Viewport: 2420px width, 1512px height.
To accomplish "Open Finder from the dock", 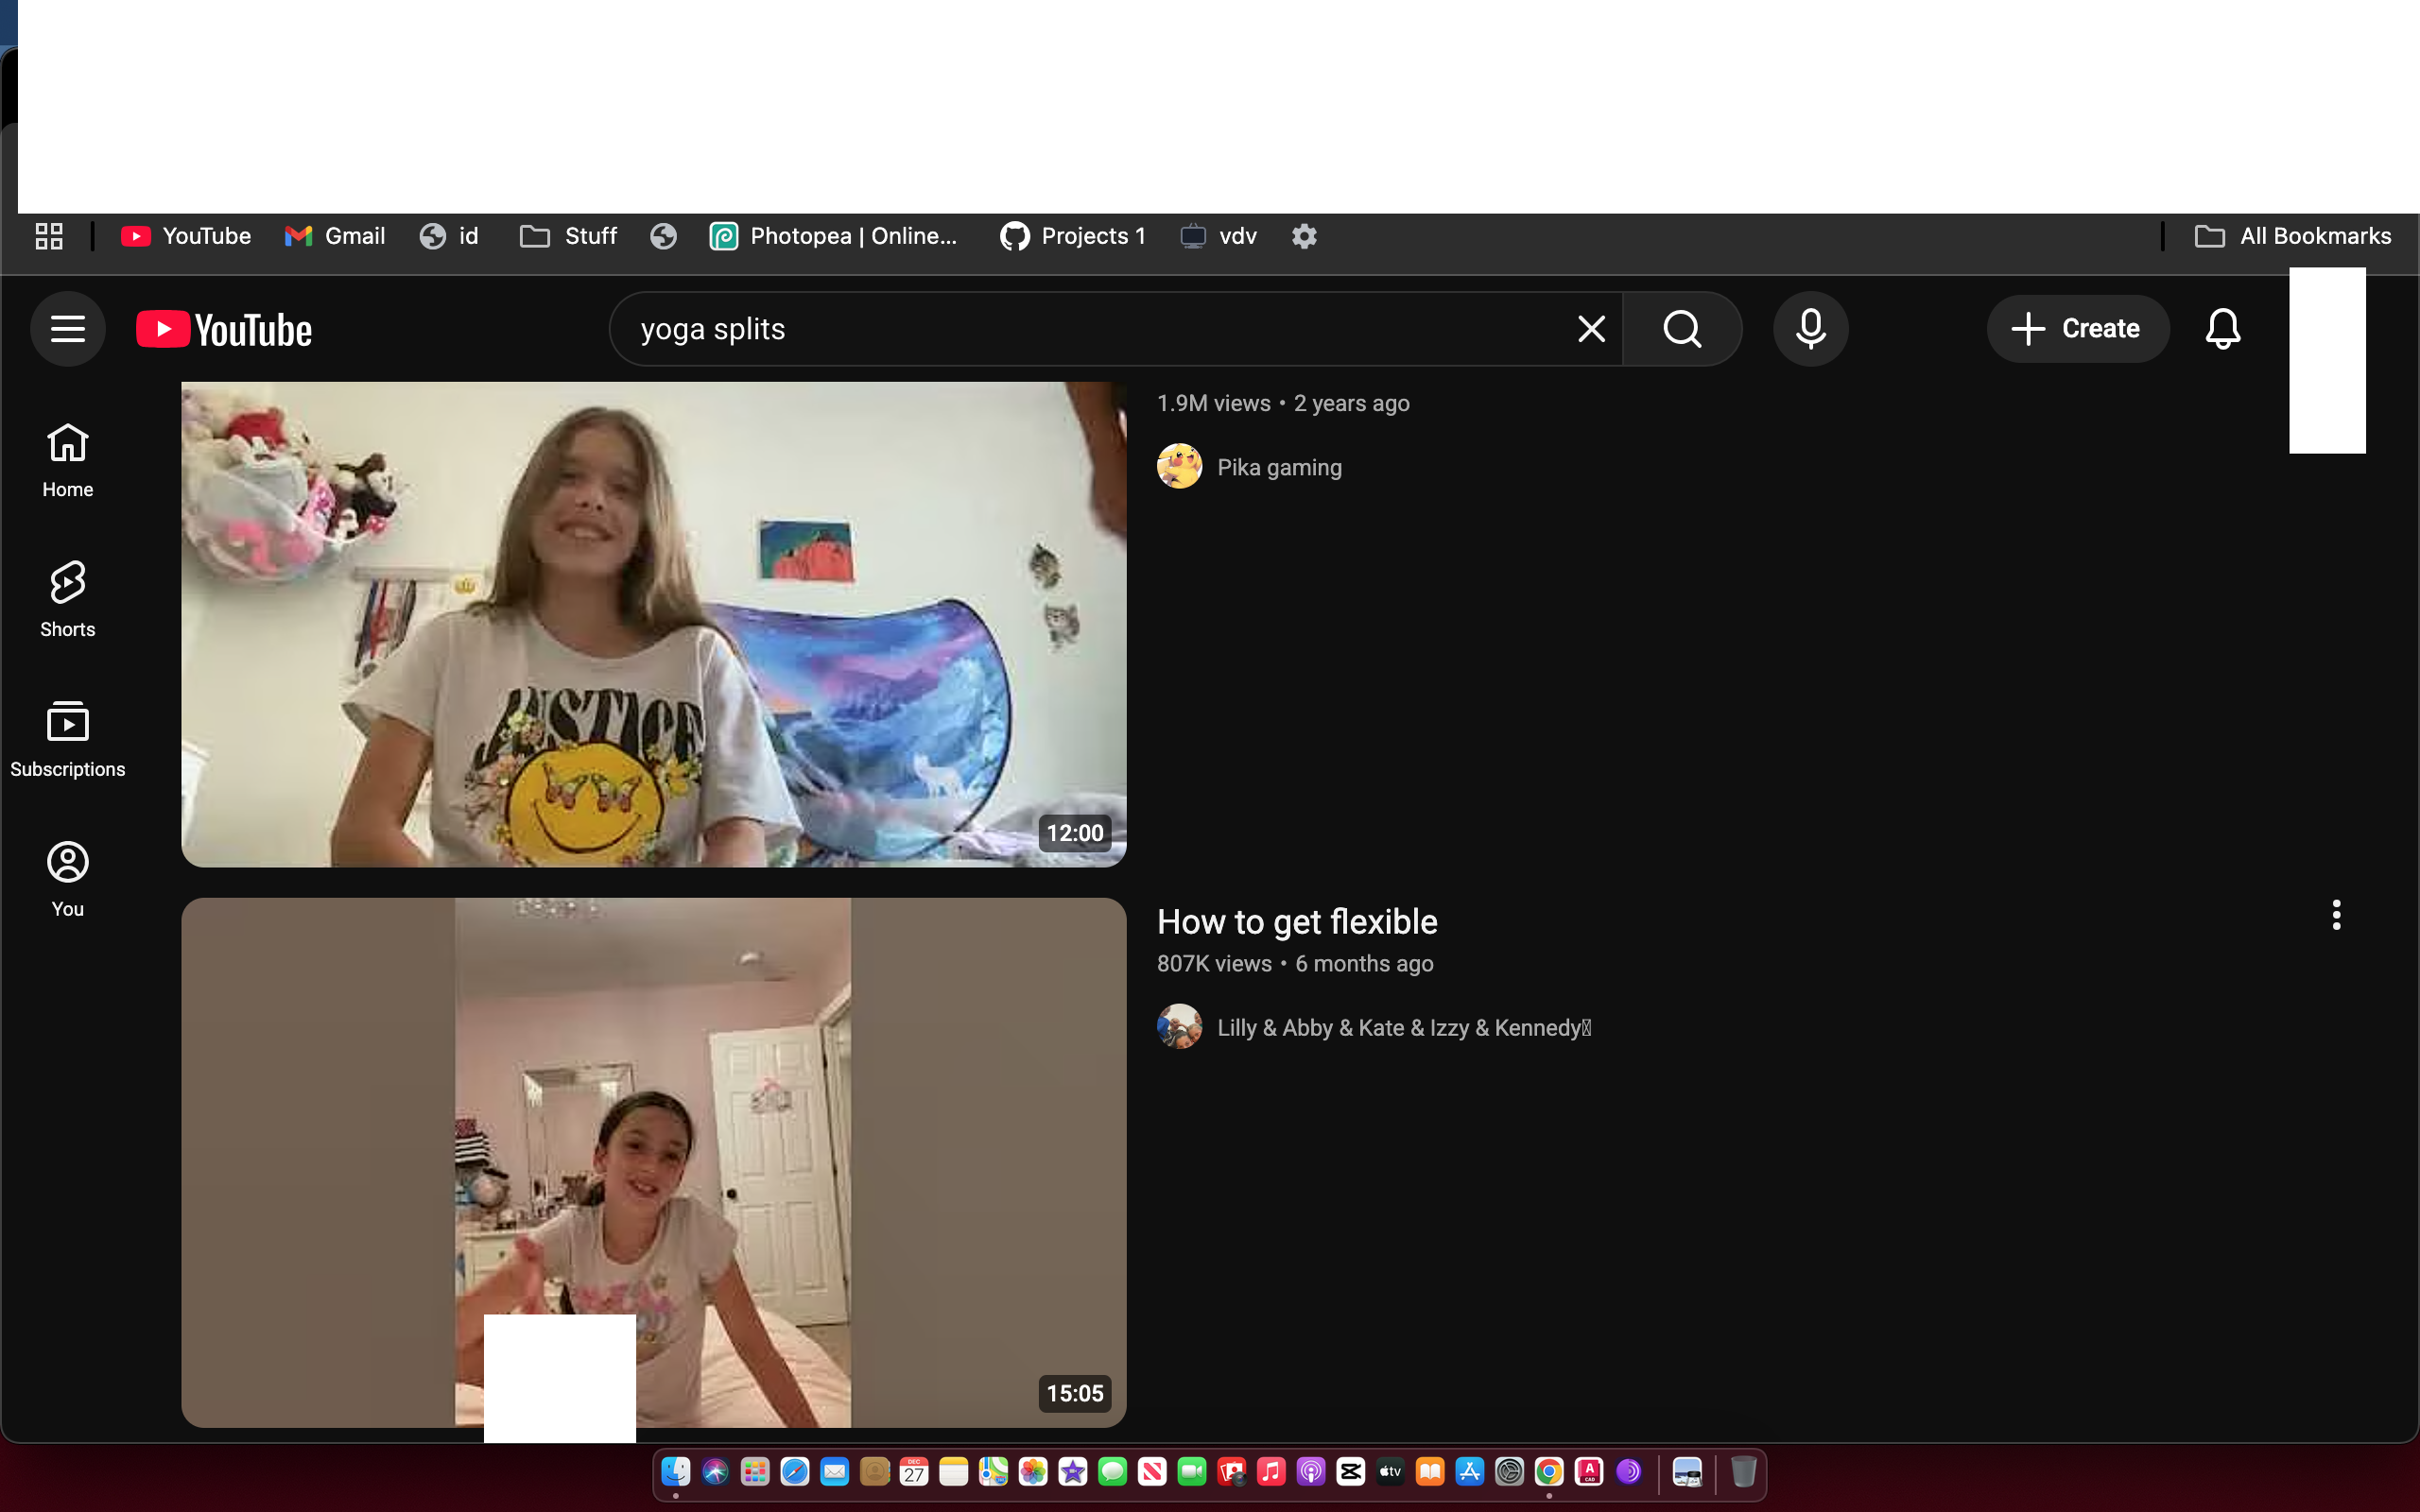I will 676,1472.
